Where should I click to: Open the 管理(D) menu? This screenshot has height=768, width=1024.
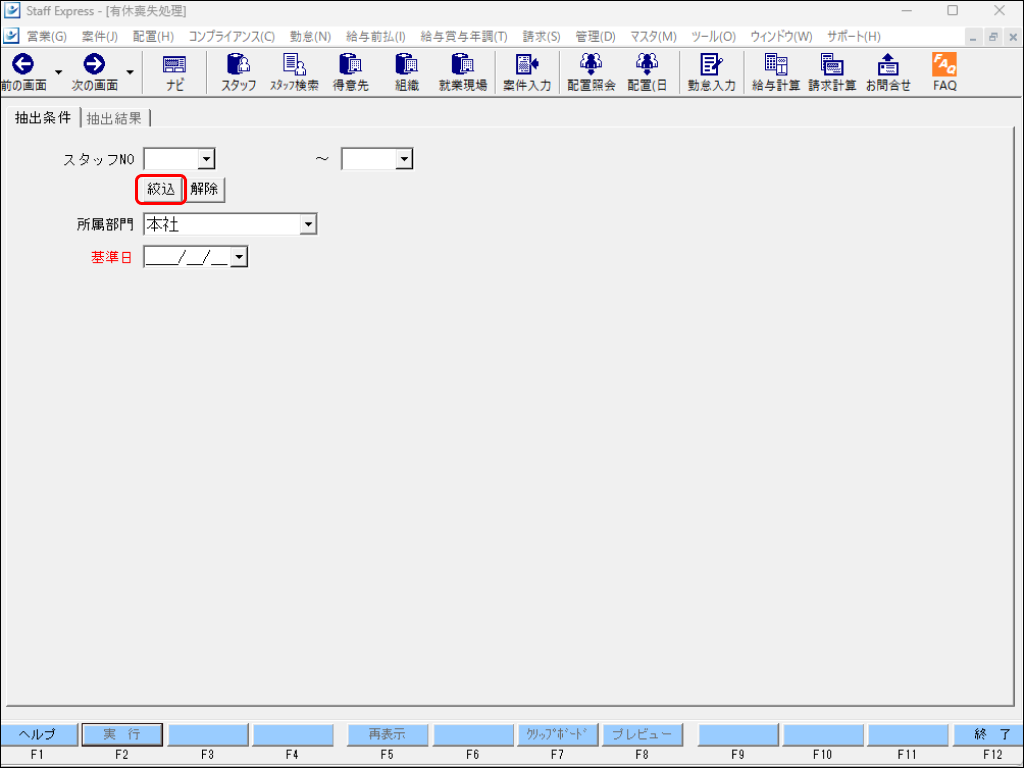(595, 37)
